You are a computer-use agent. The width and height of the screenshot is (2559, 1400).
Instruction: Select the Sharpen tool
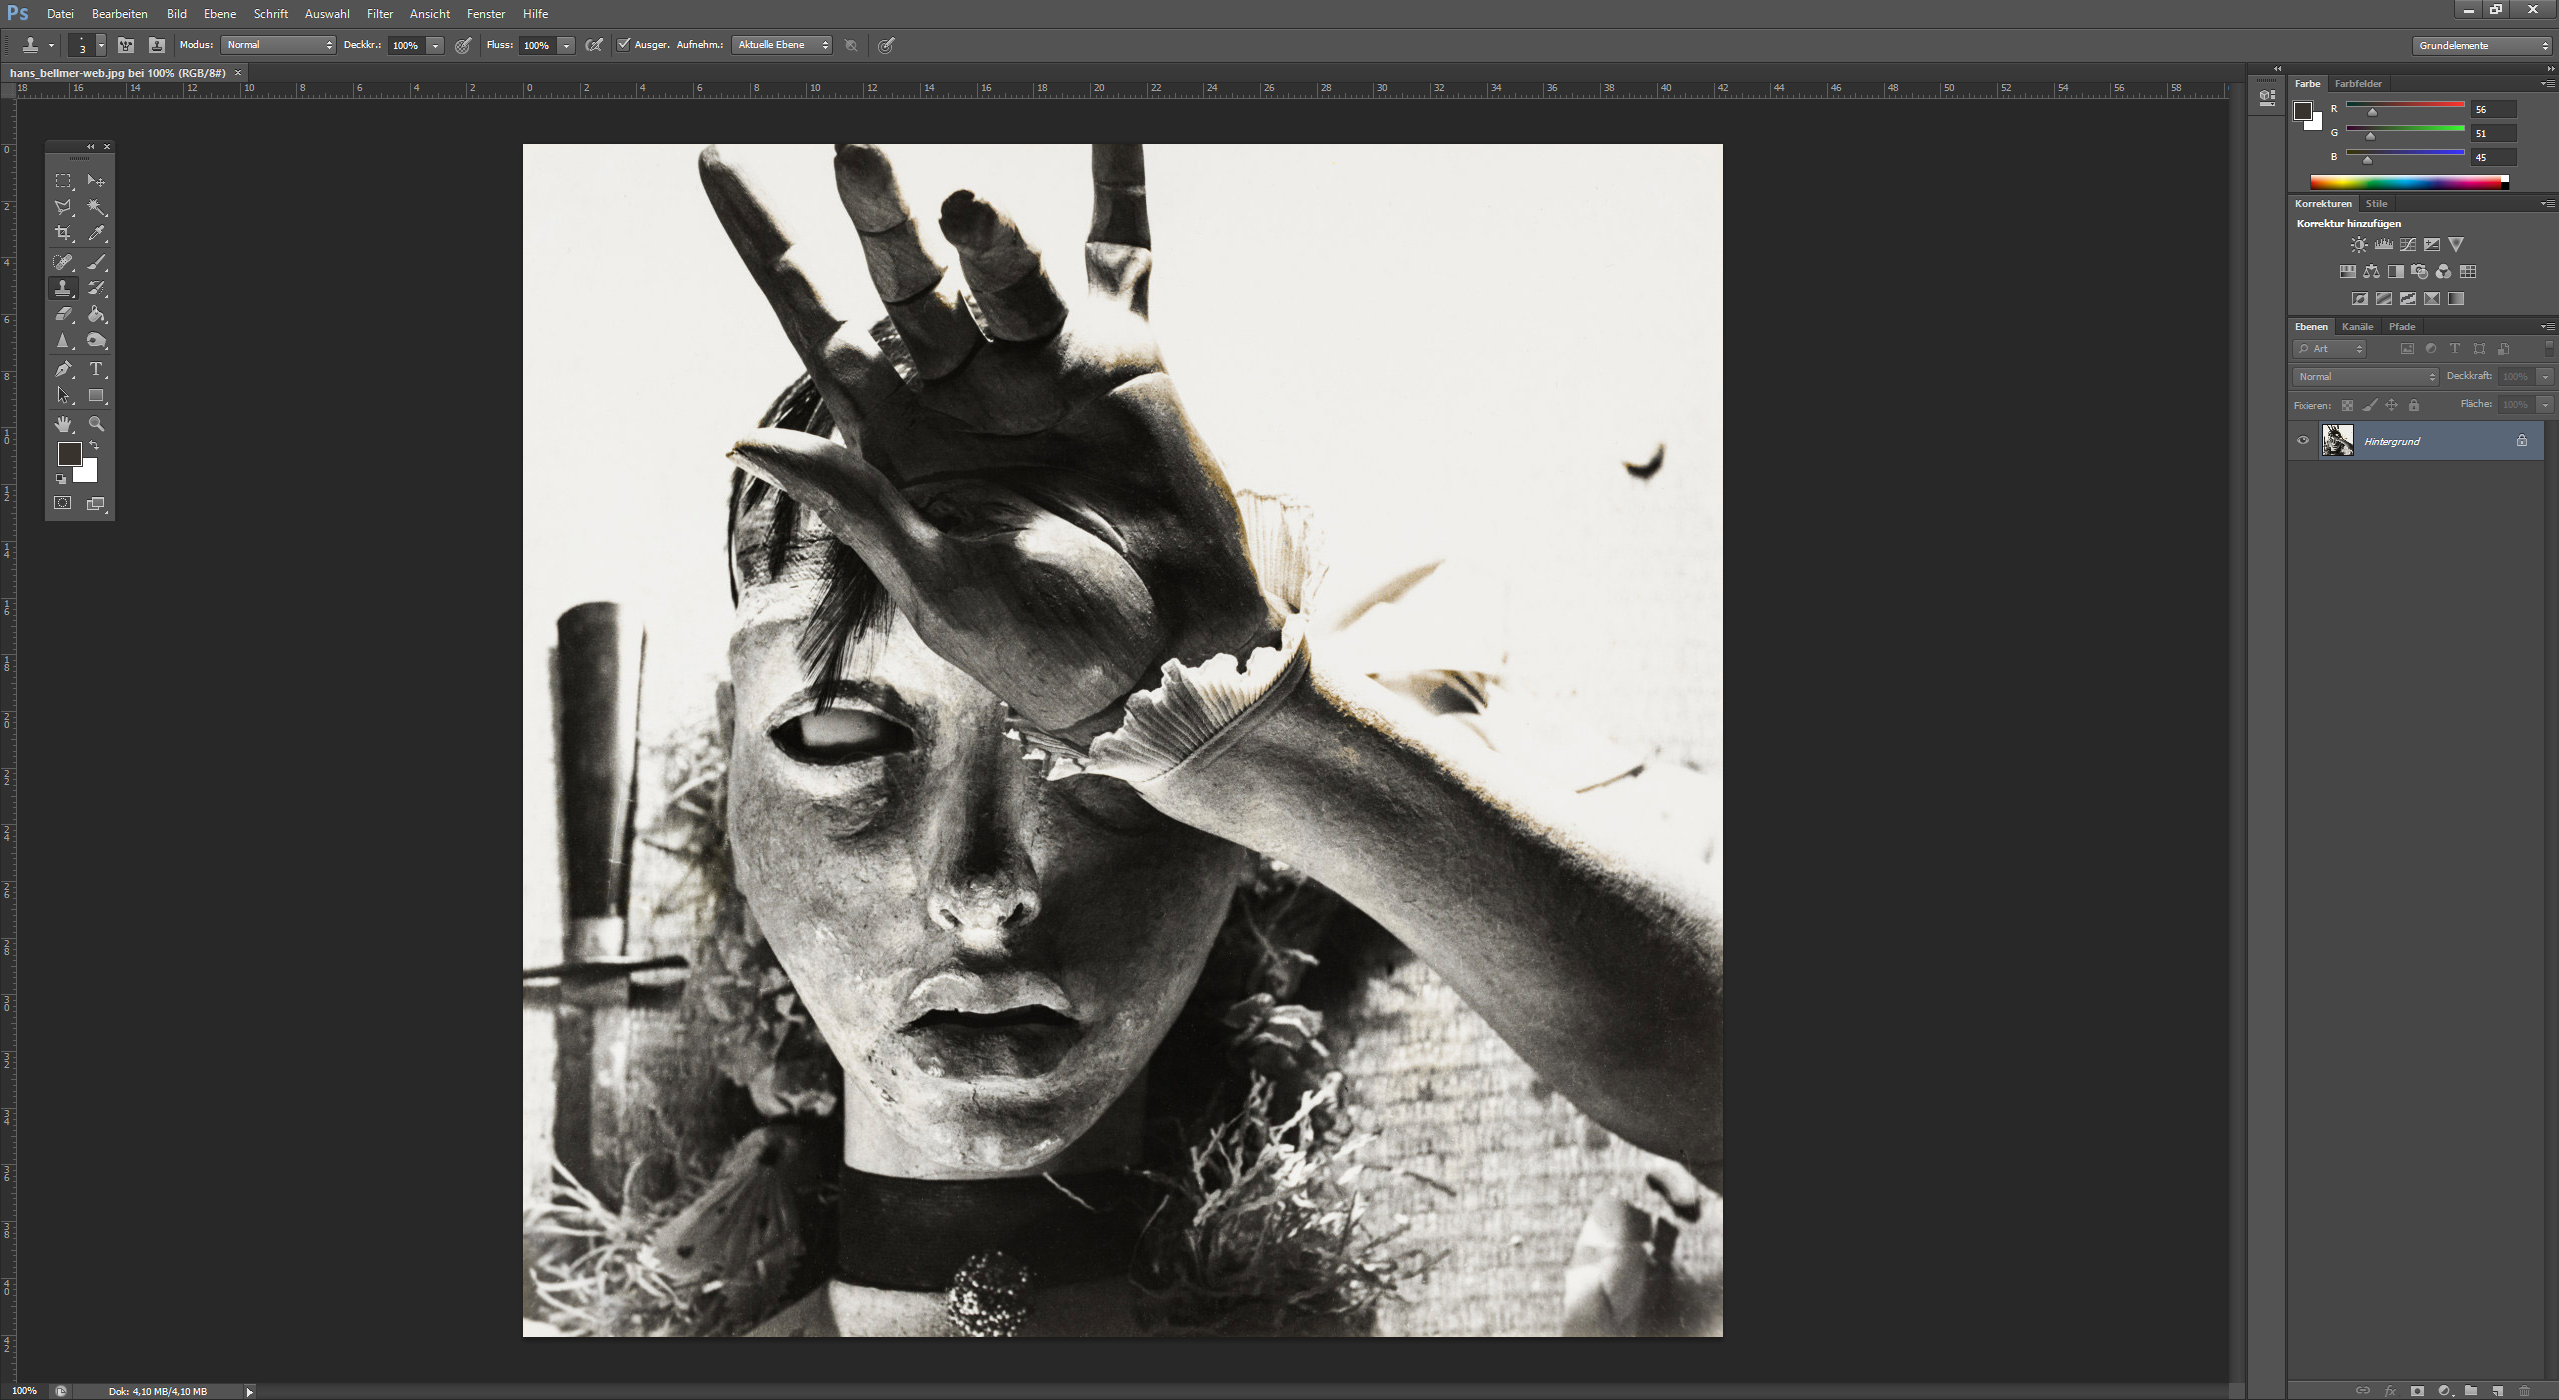pyautogui.click(x=63, y=341)
